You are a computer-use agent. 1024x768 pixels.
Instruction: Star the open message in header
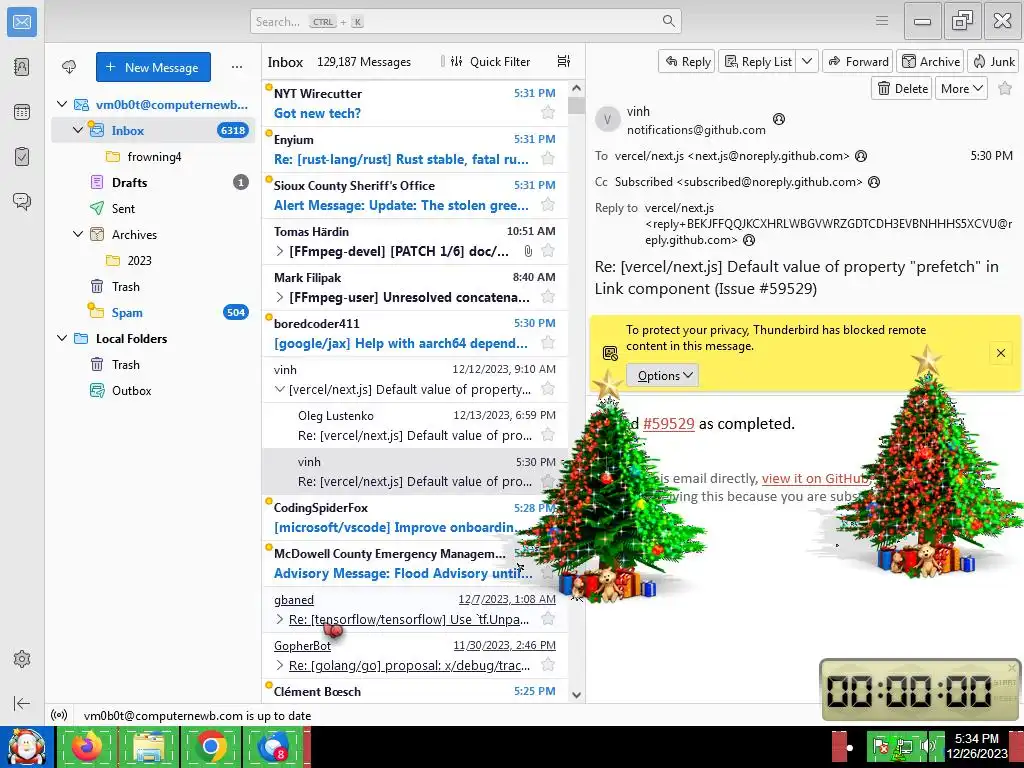[x=1005, y=88]
